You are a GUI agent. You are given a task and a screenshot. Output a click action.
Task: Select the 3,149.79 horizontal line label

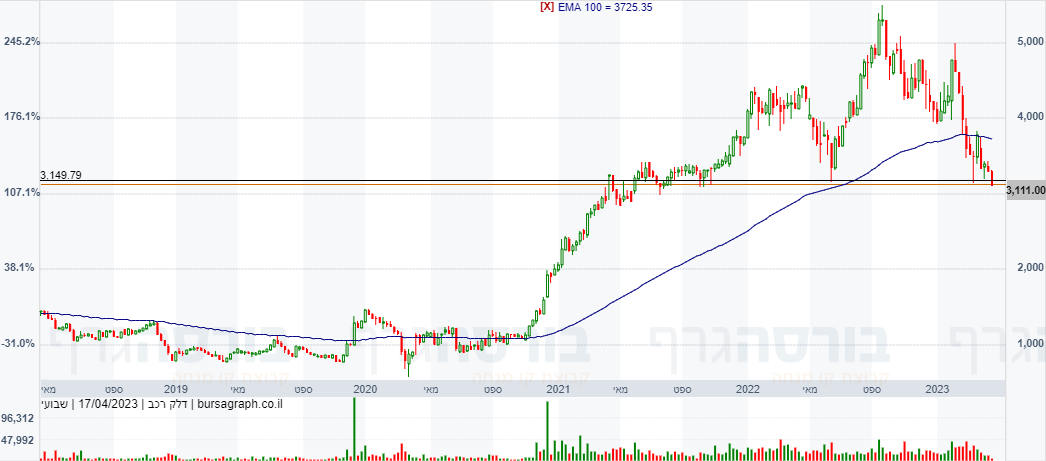click(x=61, y=175)
